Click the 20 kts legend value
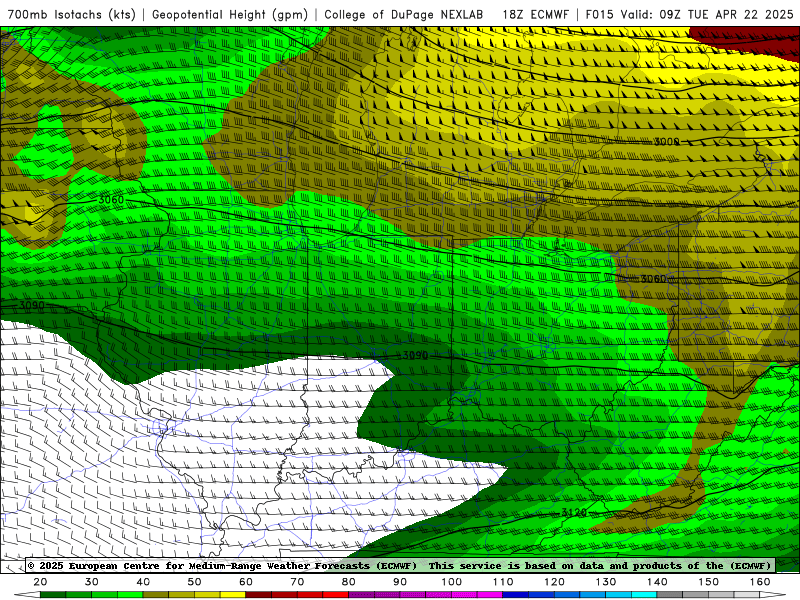 tap(40, 582)
